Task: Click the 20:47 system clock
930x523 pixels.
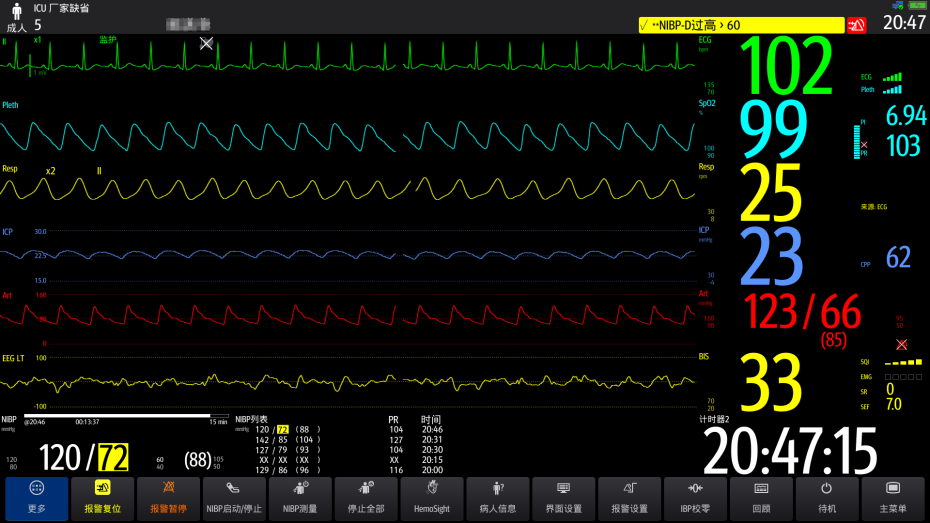Action: pyautogui.click(x=904, y=23)
